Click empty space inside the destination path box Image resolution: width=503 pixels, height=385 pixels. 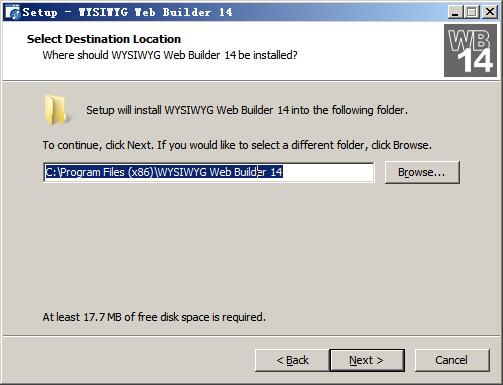tap(328, 172)
